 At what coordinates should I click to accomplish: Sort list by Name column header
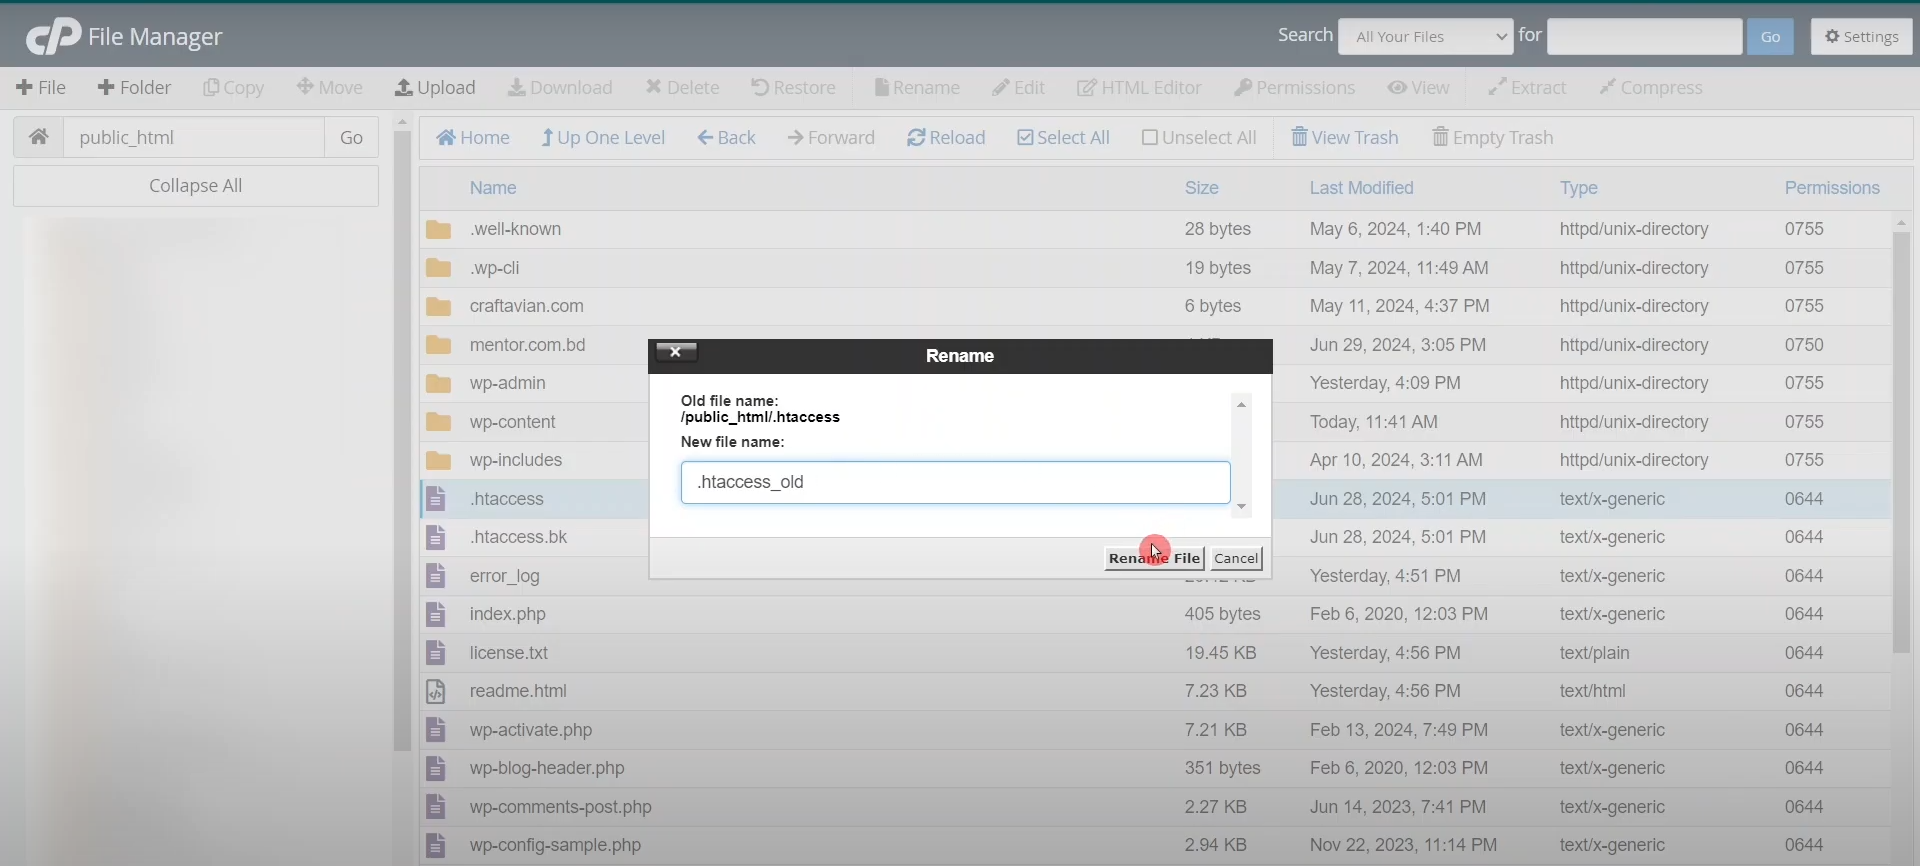[x=493, y=188]
